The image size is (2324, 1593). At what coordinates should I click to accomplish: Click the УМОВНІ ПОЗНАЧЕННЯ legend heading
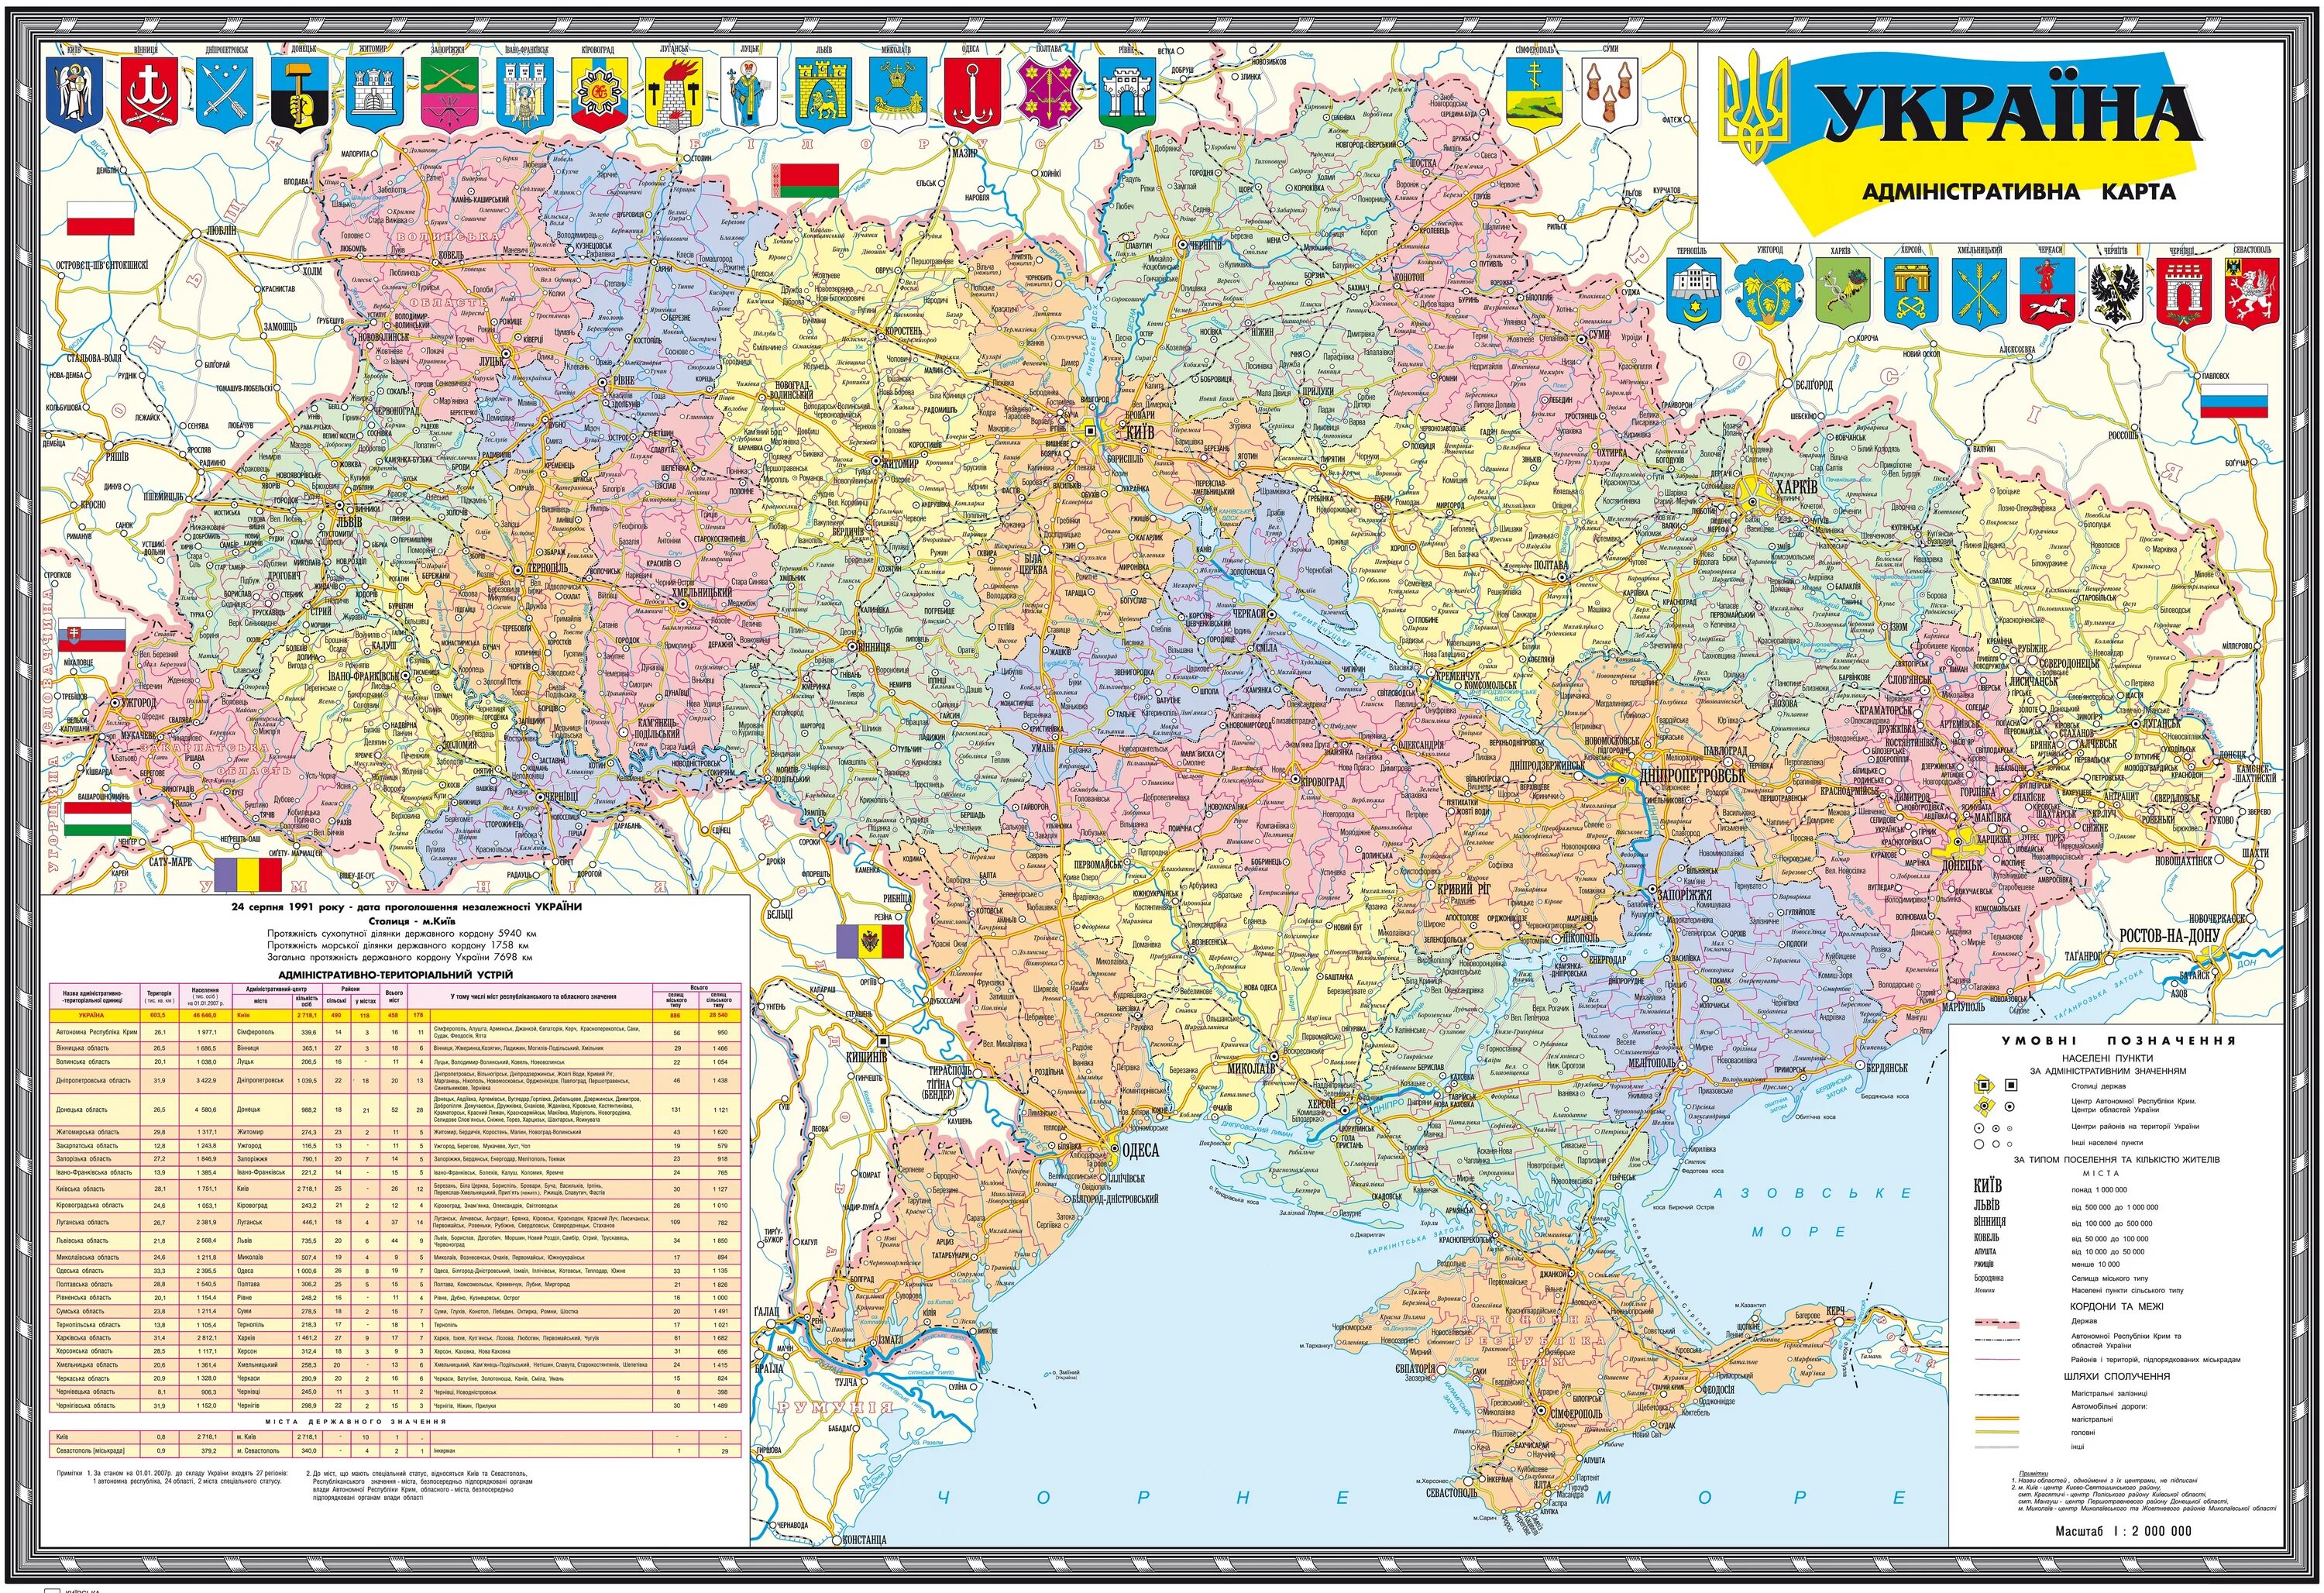pyautogui.click(x=2118, y=1040)
